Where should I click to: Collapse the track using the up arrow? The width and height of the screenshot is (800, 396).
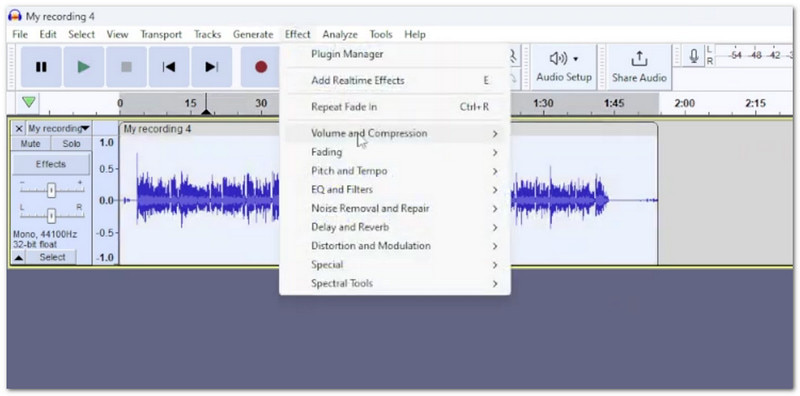(x=18, y=258)
